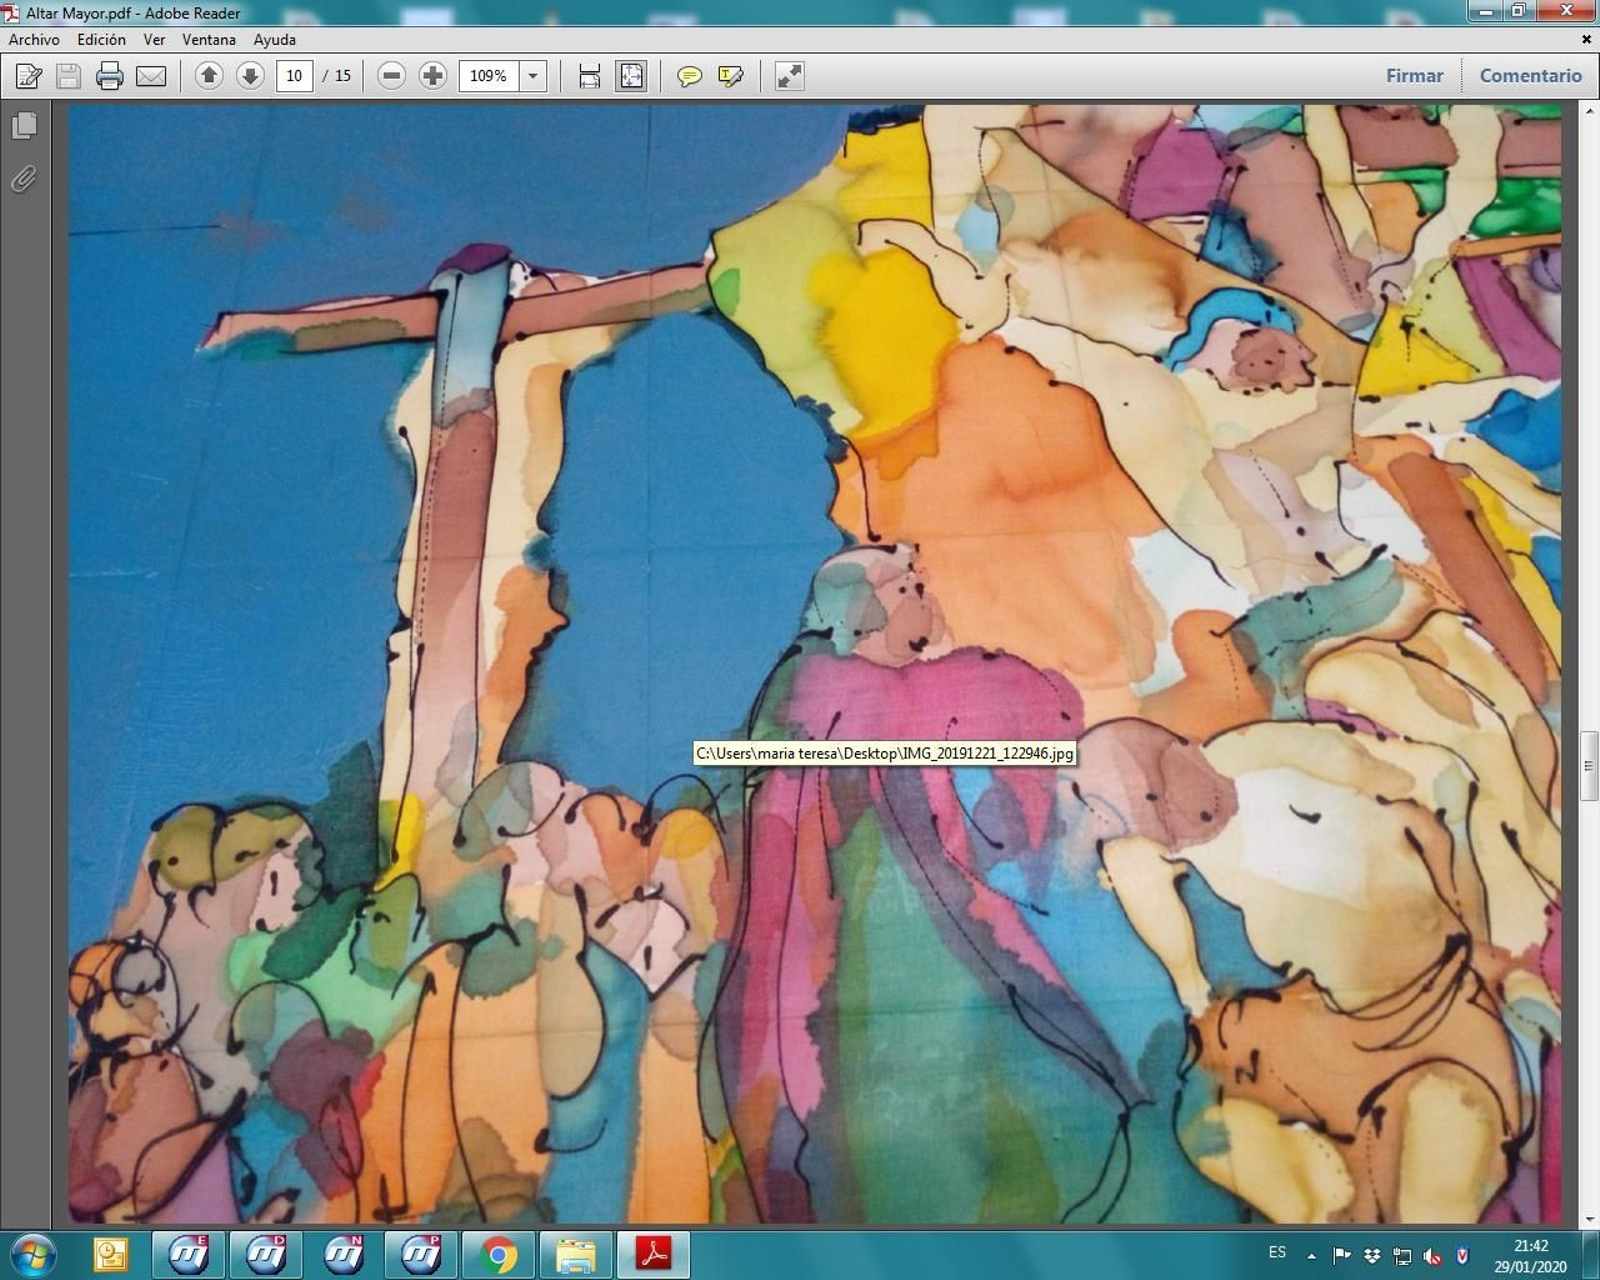The image size is (1600, 1280).
Task: Open the Ventana menu
Action: (209, 40)
